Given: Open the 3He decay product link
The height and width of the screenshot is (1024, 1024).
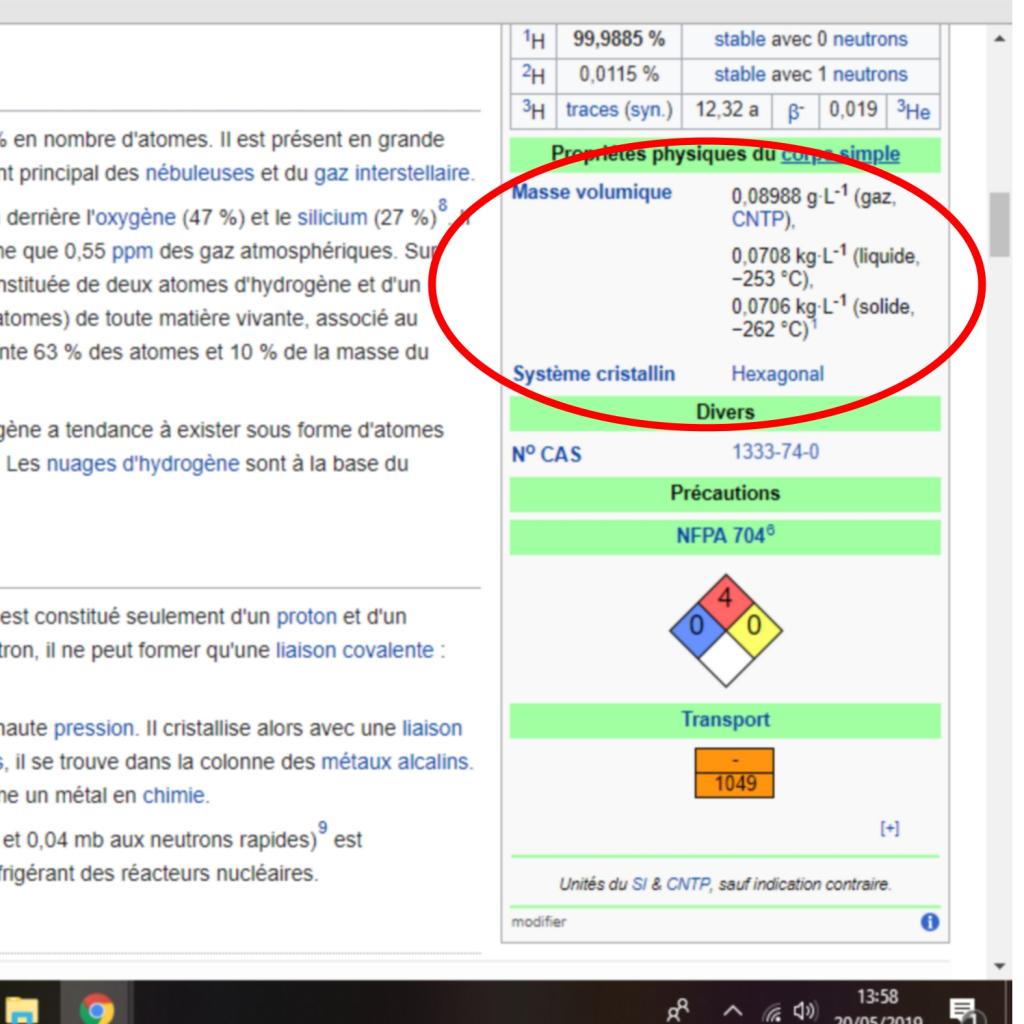Looking at the screenshot, I should (913, 110).
